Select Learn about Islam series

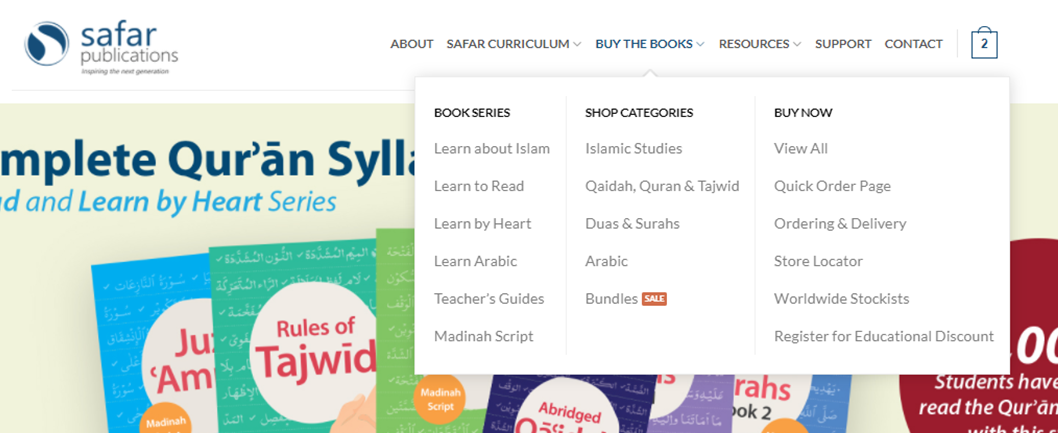click(492, 148)
